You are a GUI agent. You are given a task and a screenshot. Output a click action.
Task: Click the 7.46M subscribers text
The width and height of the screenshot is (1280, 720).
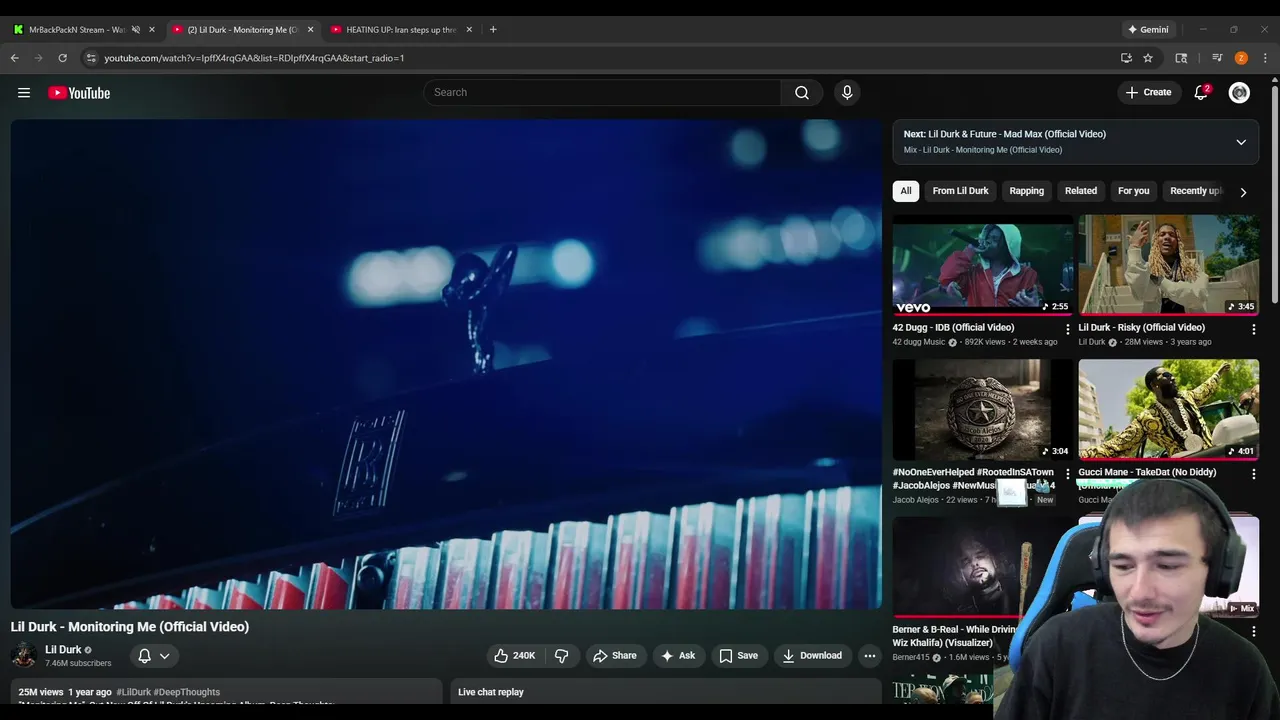tap(78, 663)
